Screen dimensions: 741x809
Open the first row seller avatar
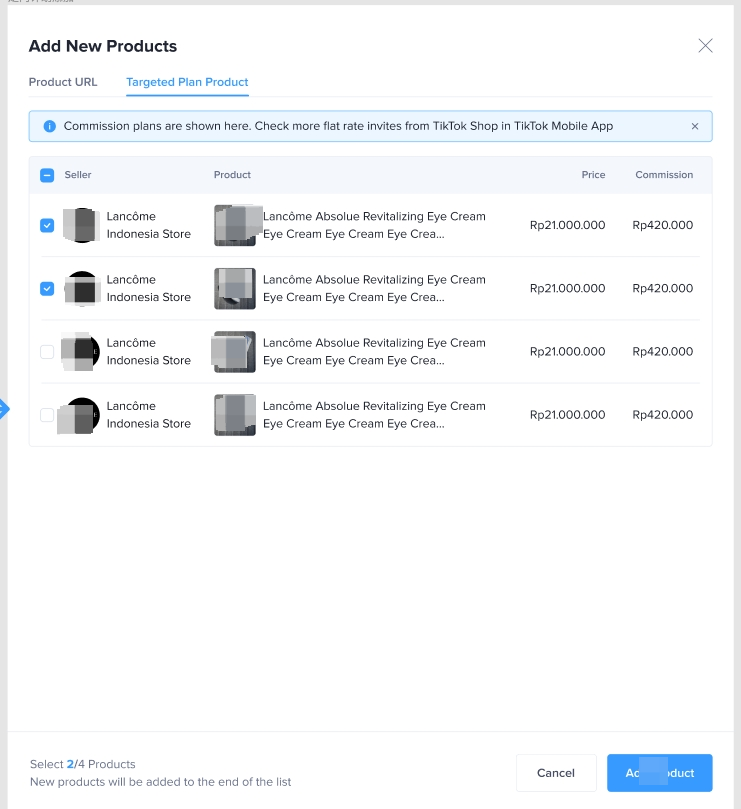tap(81, 225)
